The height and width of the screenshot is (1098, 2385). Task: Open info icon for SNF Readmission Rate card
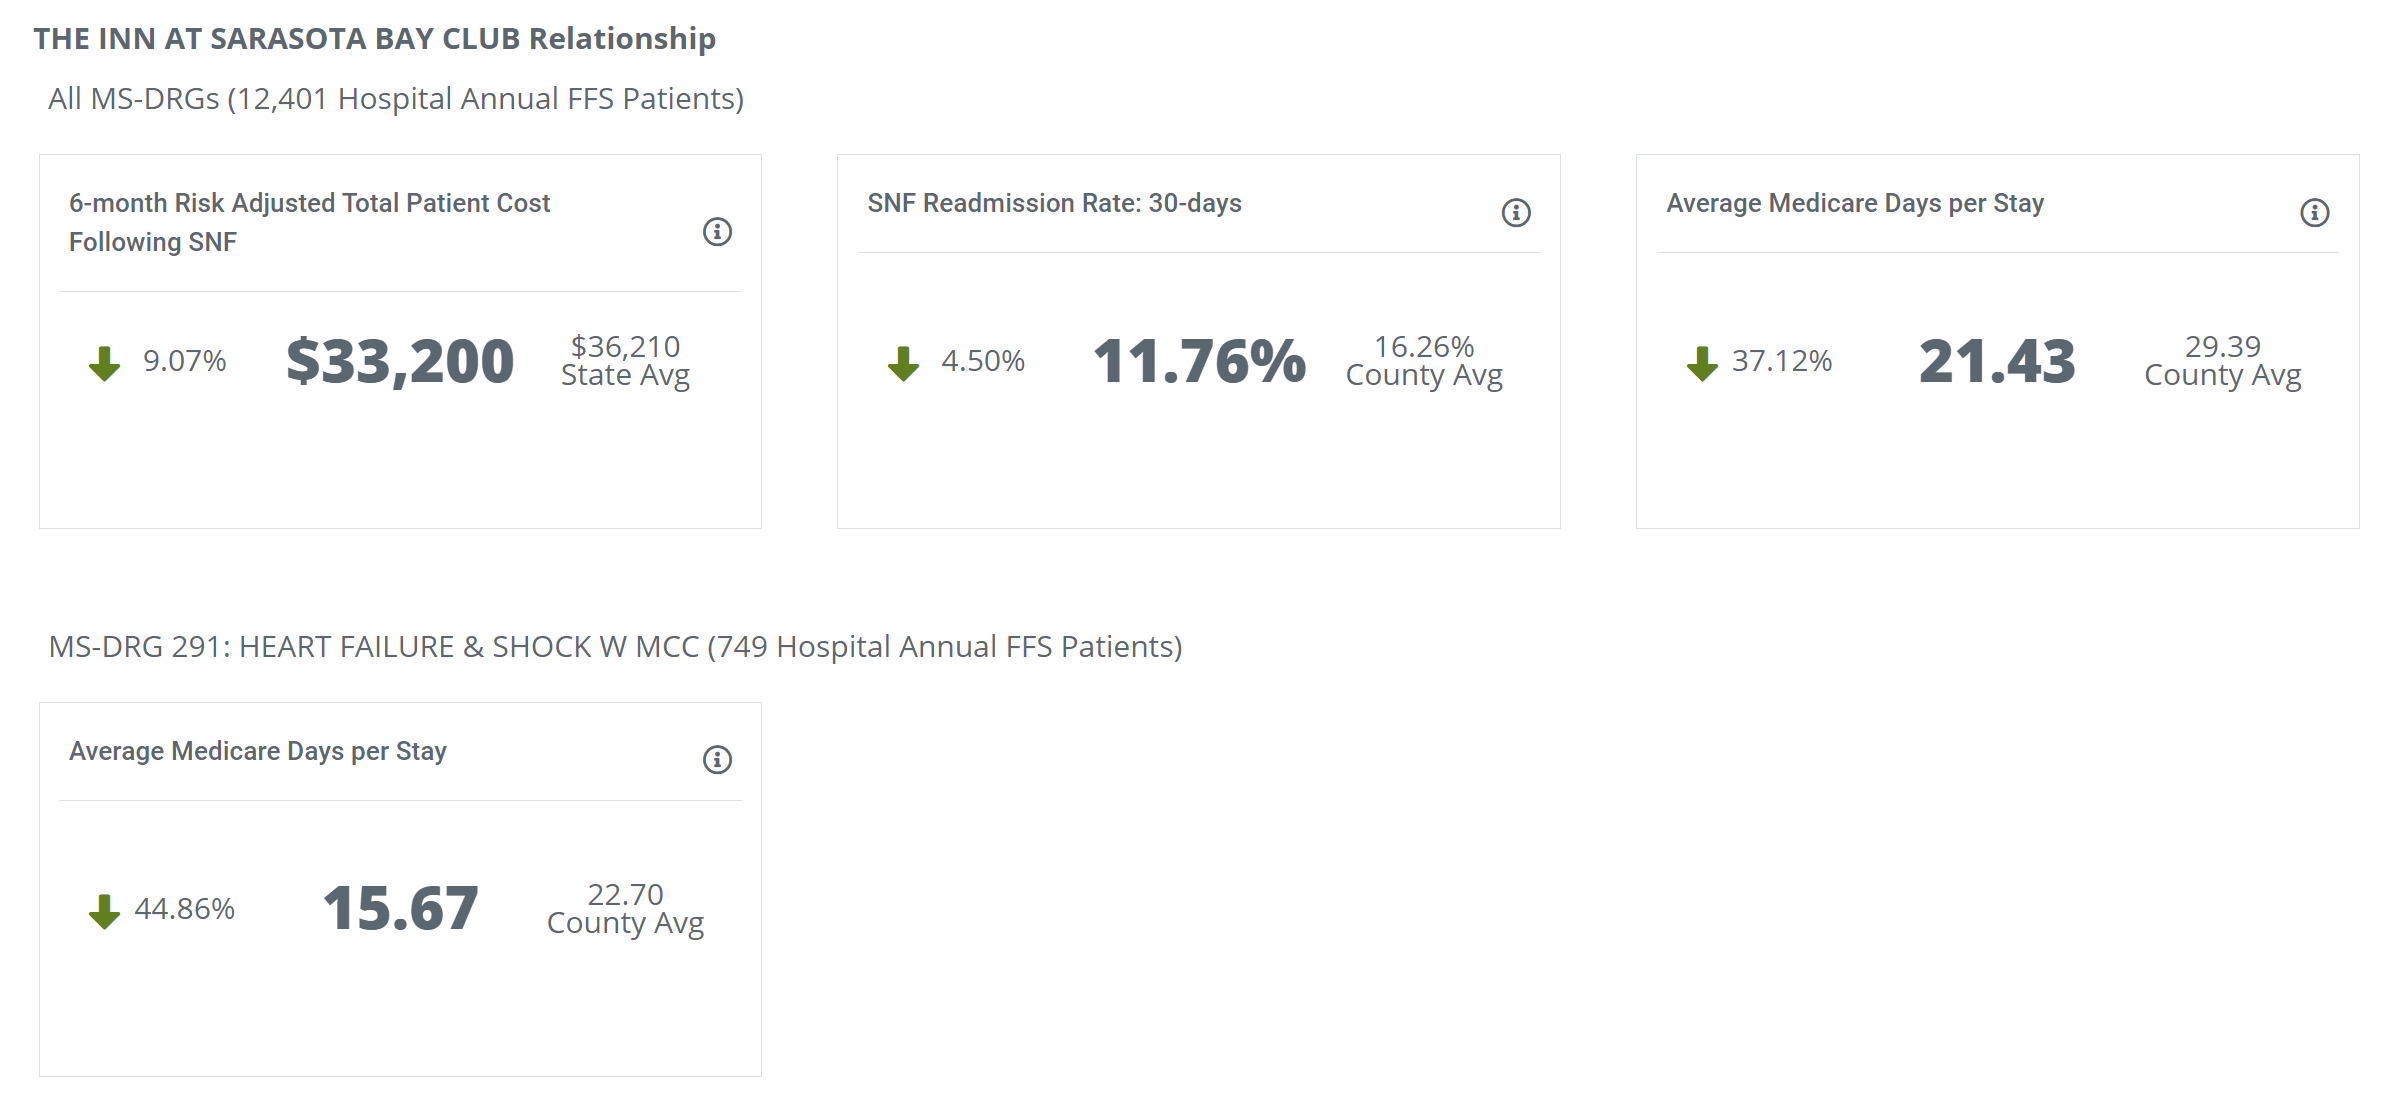click(x=1516, y=212)
